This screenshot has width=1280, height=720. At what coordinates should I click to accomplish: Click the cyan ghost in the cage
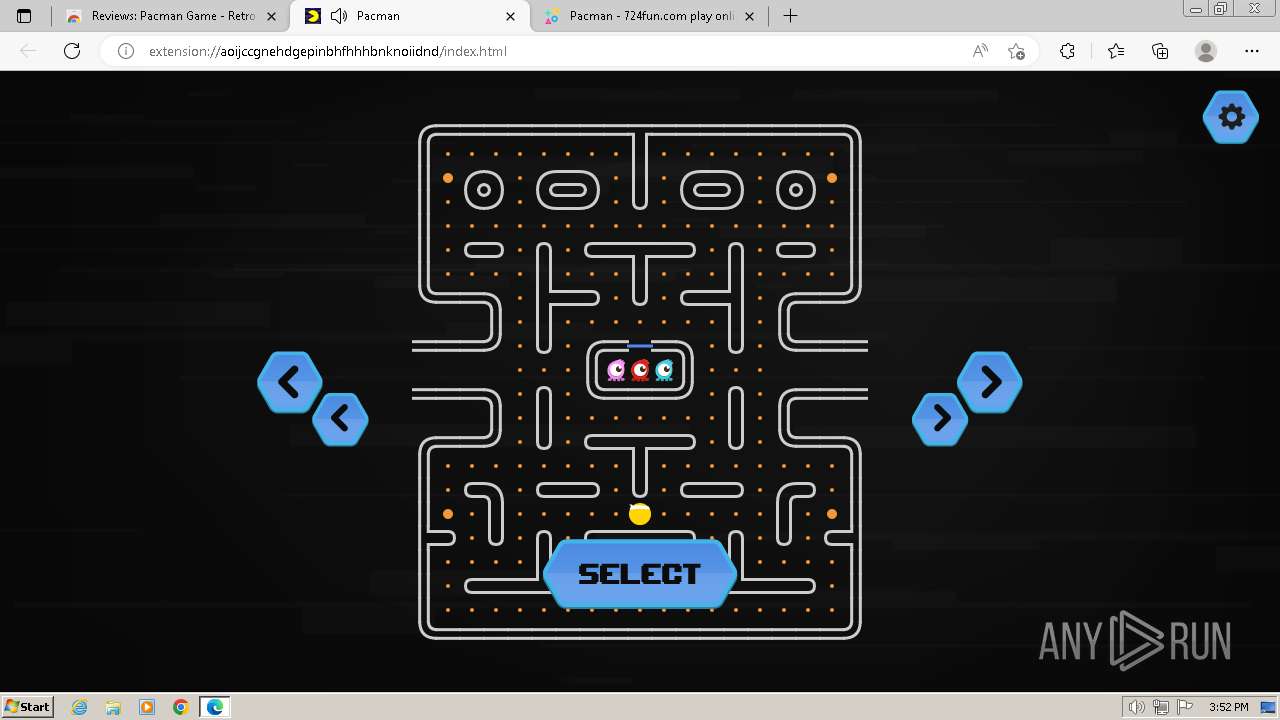664,370
